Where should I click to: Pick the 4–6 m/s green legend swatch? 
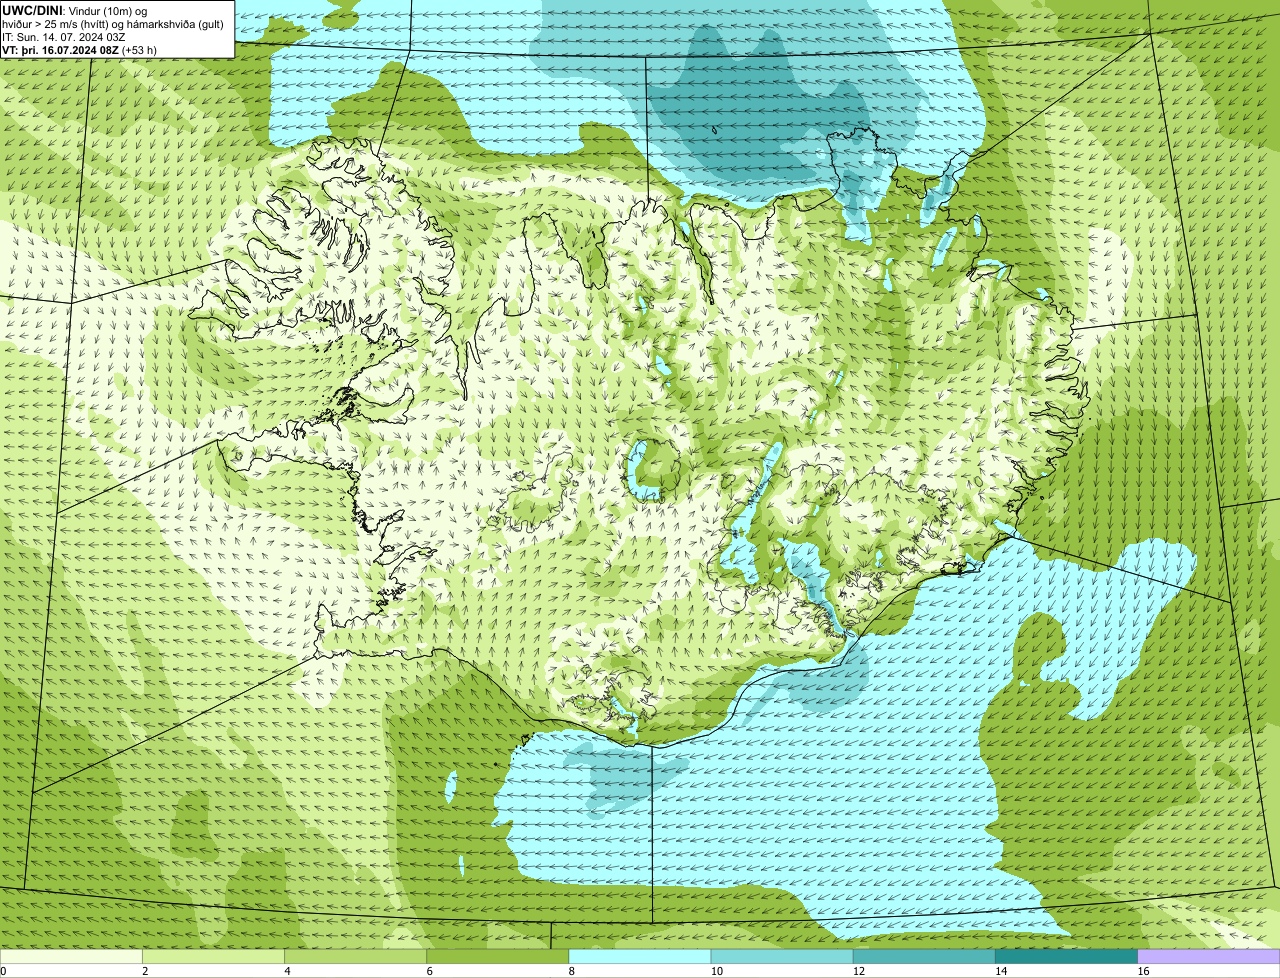point(355,956)
